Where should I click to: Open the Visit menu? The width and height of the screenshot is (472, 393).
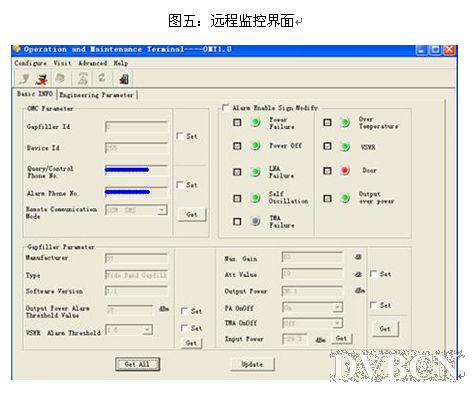coord(62,63)
